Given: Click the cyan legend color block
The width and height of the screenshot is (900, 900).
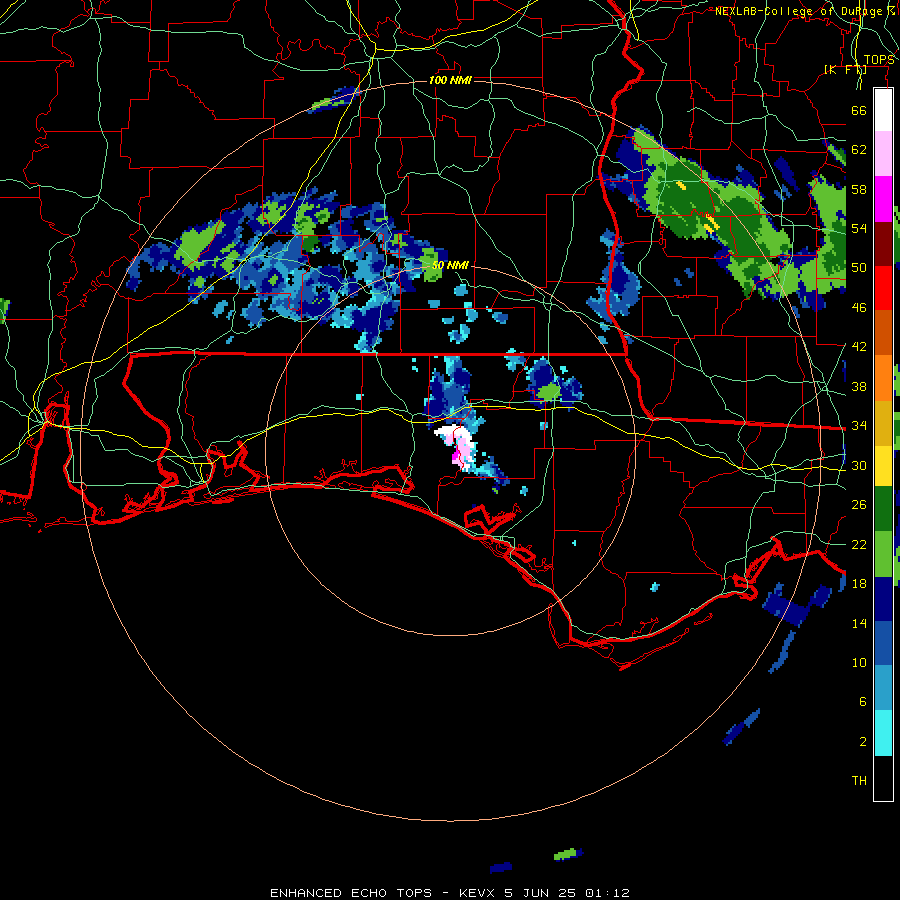Looking at the screenshot, I should tap(883, 733).
